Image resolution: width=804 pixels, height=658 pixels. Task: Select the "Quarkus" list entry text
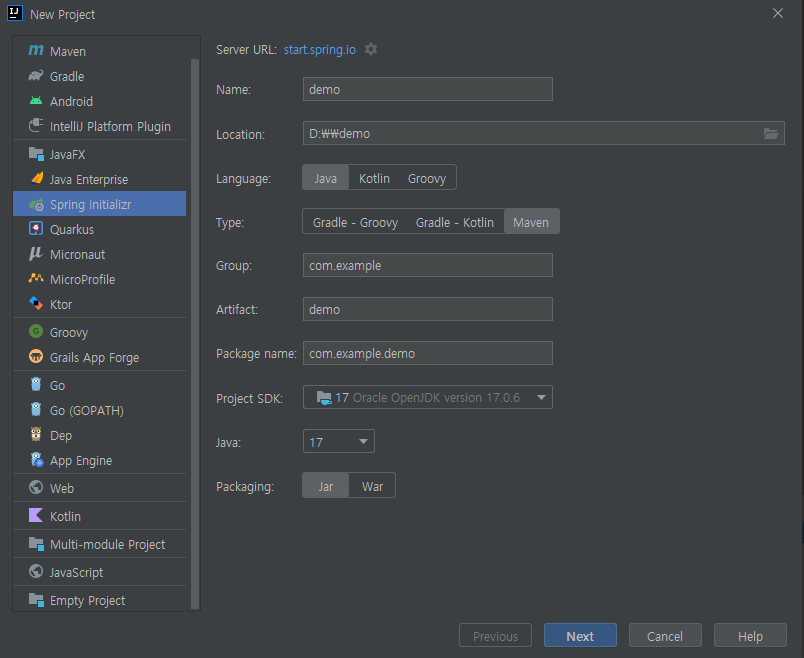pyautogui.click(x=72, y=229)
